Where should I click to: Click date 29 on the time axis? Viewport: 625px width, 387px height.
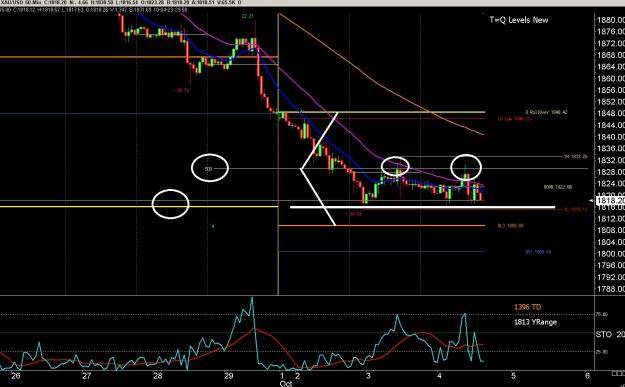pyautogui.click(x=228, y=375)
